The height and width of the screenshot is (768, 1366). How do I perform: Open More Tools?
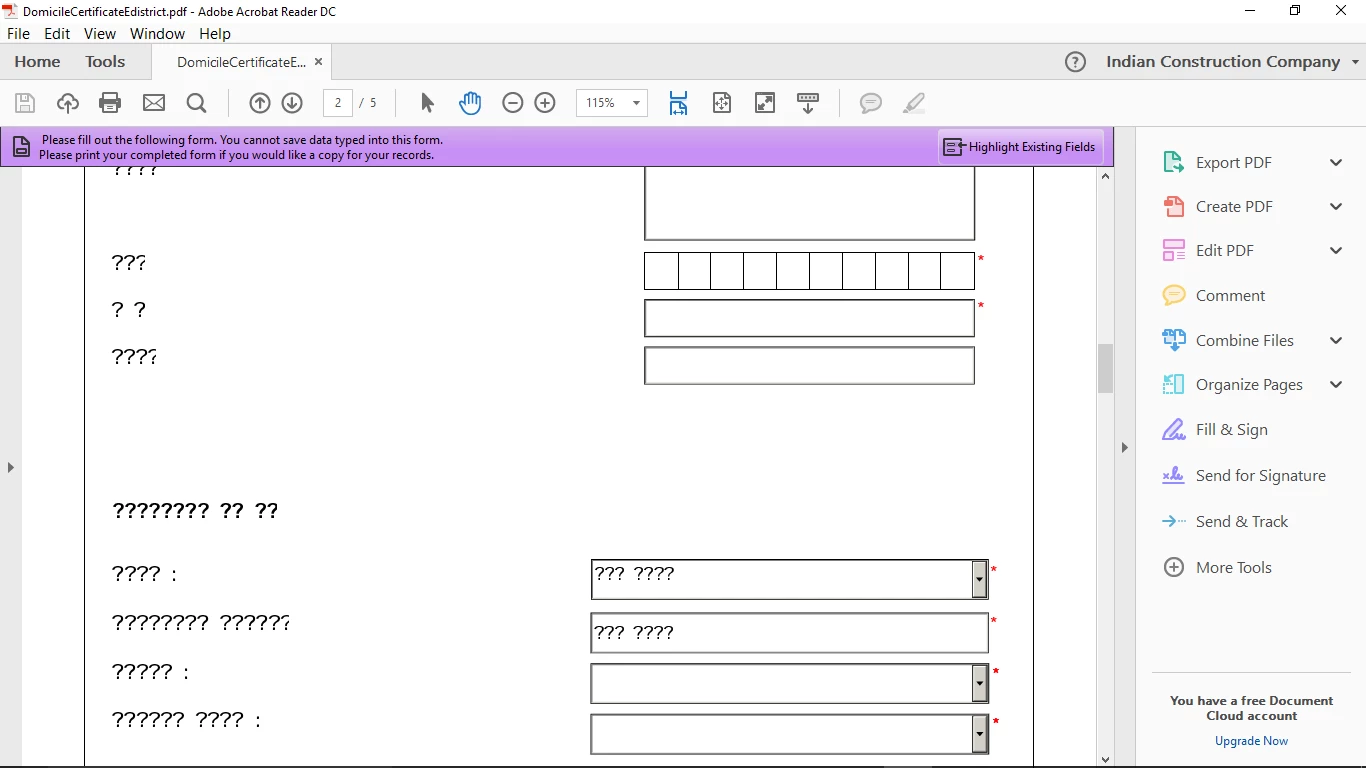coord(1233,568)
